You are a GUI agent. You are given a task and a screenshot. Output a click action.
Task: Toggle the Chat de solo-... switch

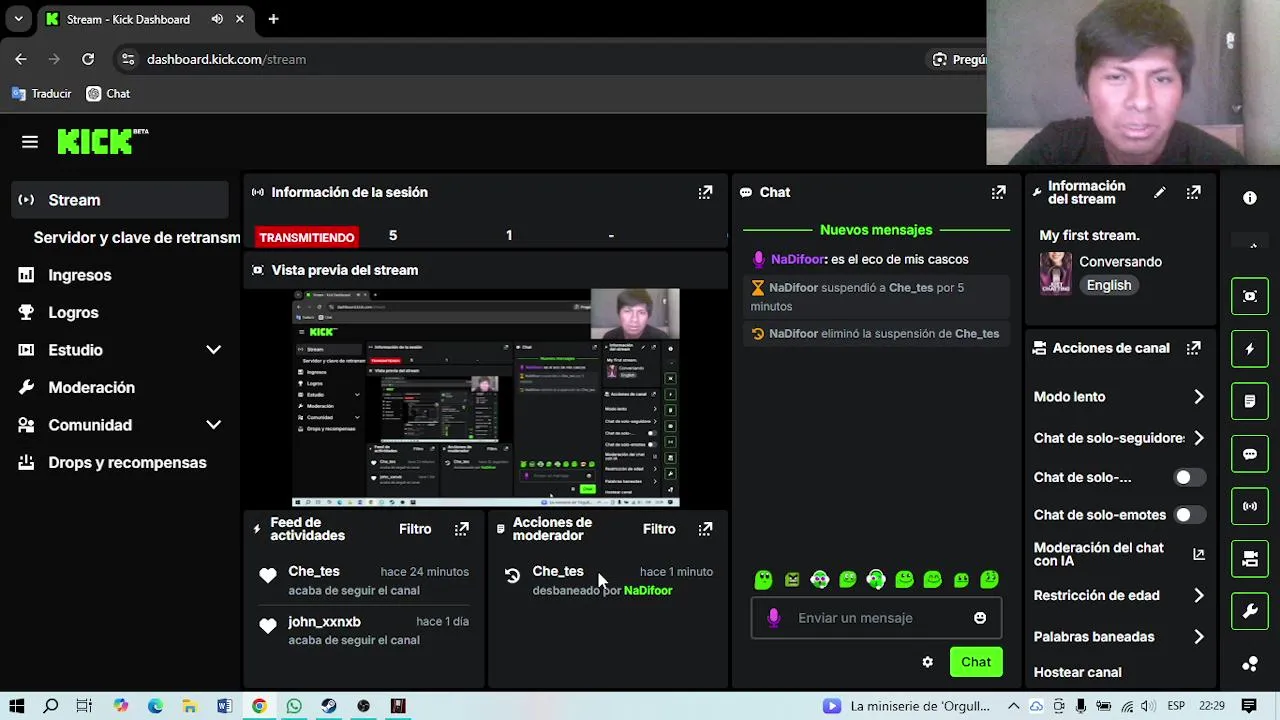(x=1189, y=477)
